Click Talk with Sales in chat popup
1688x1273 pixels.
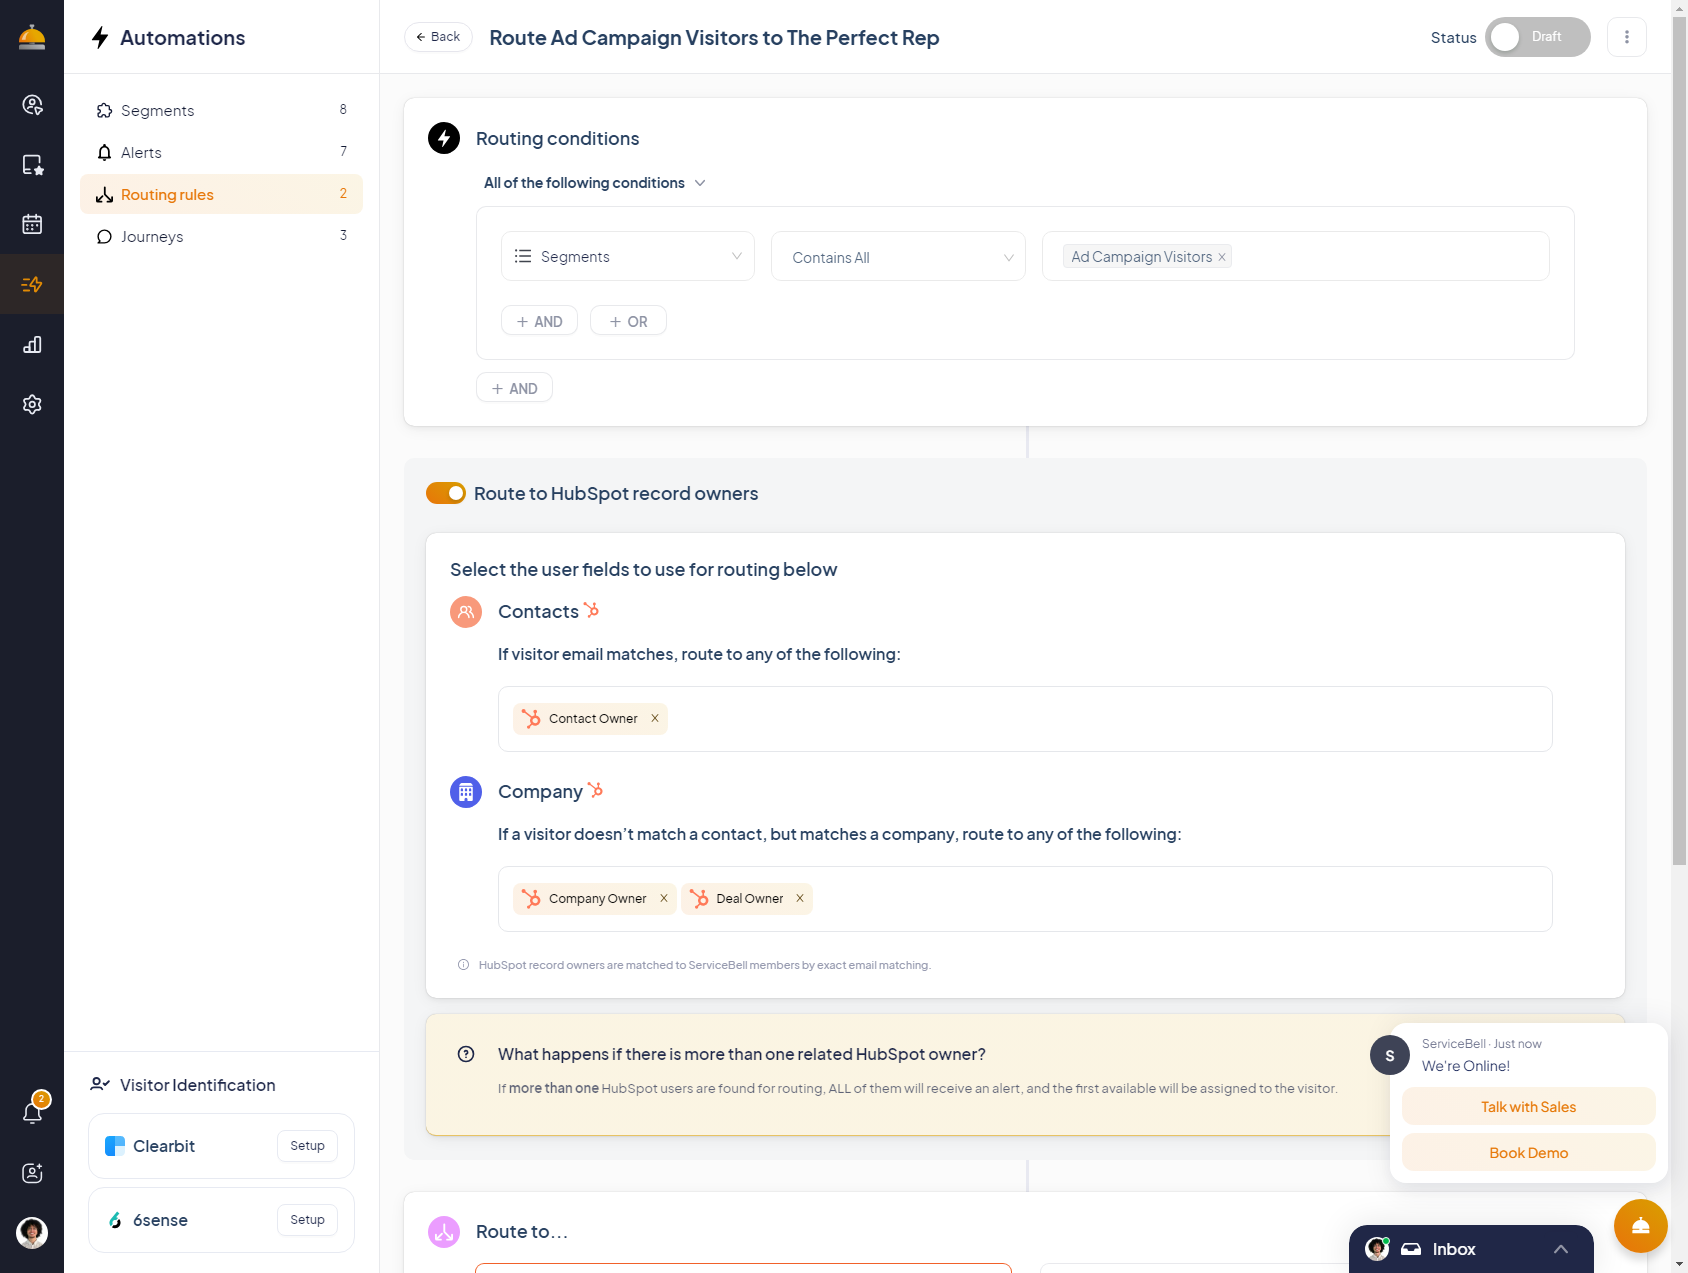1528,1106
